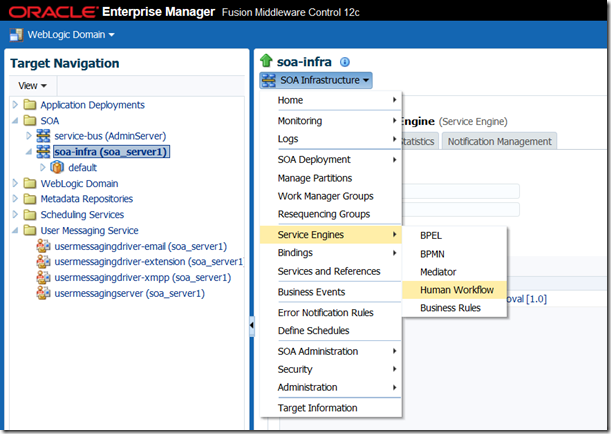The image size is (611, 434).
Task: Click the usermessagingserver icon in tree
Action: coord(43,294)
